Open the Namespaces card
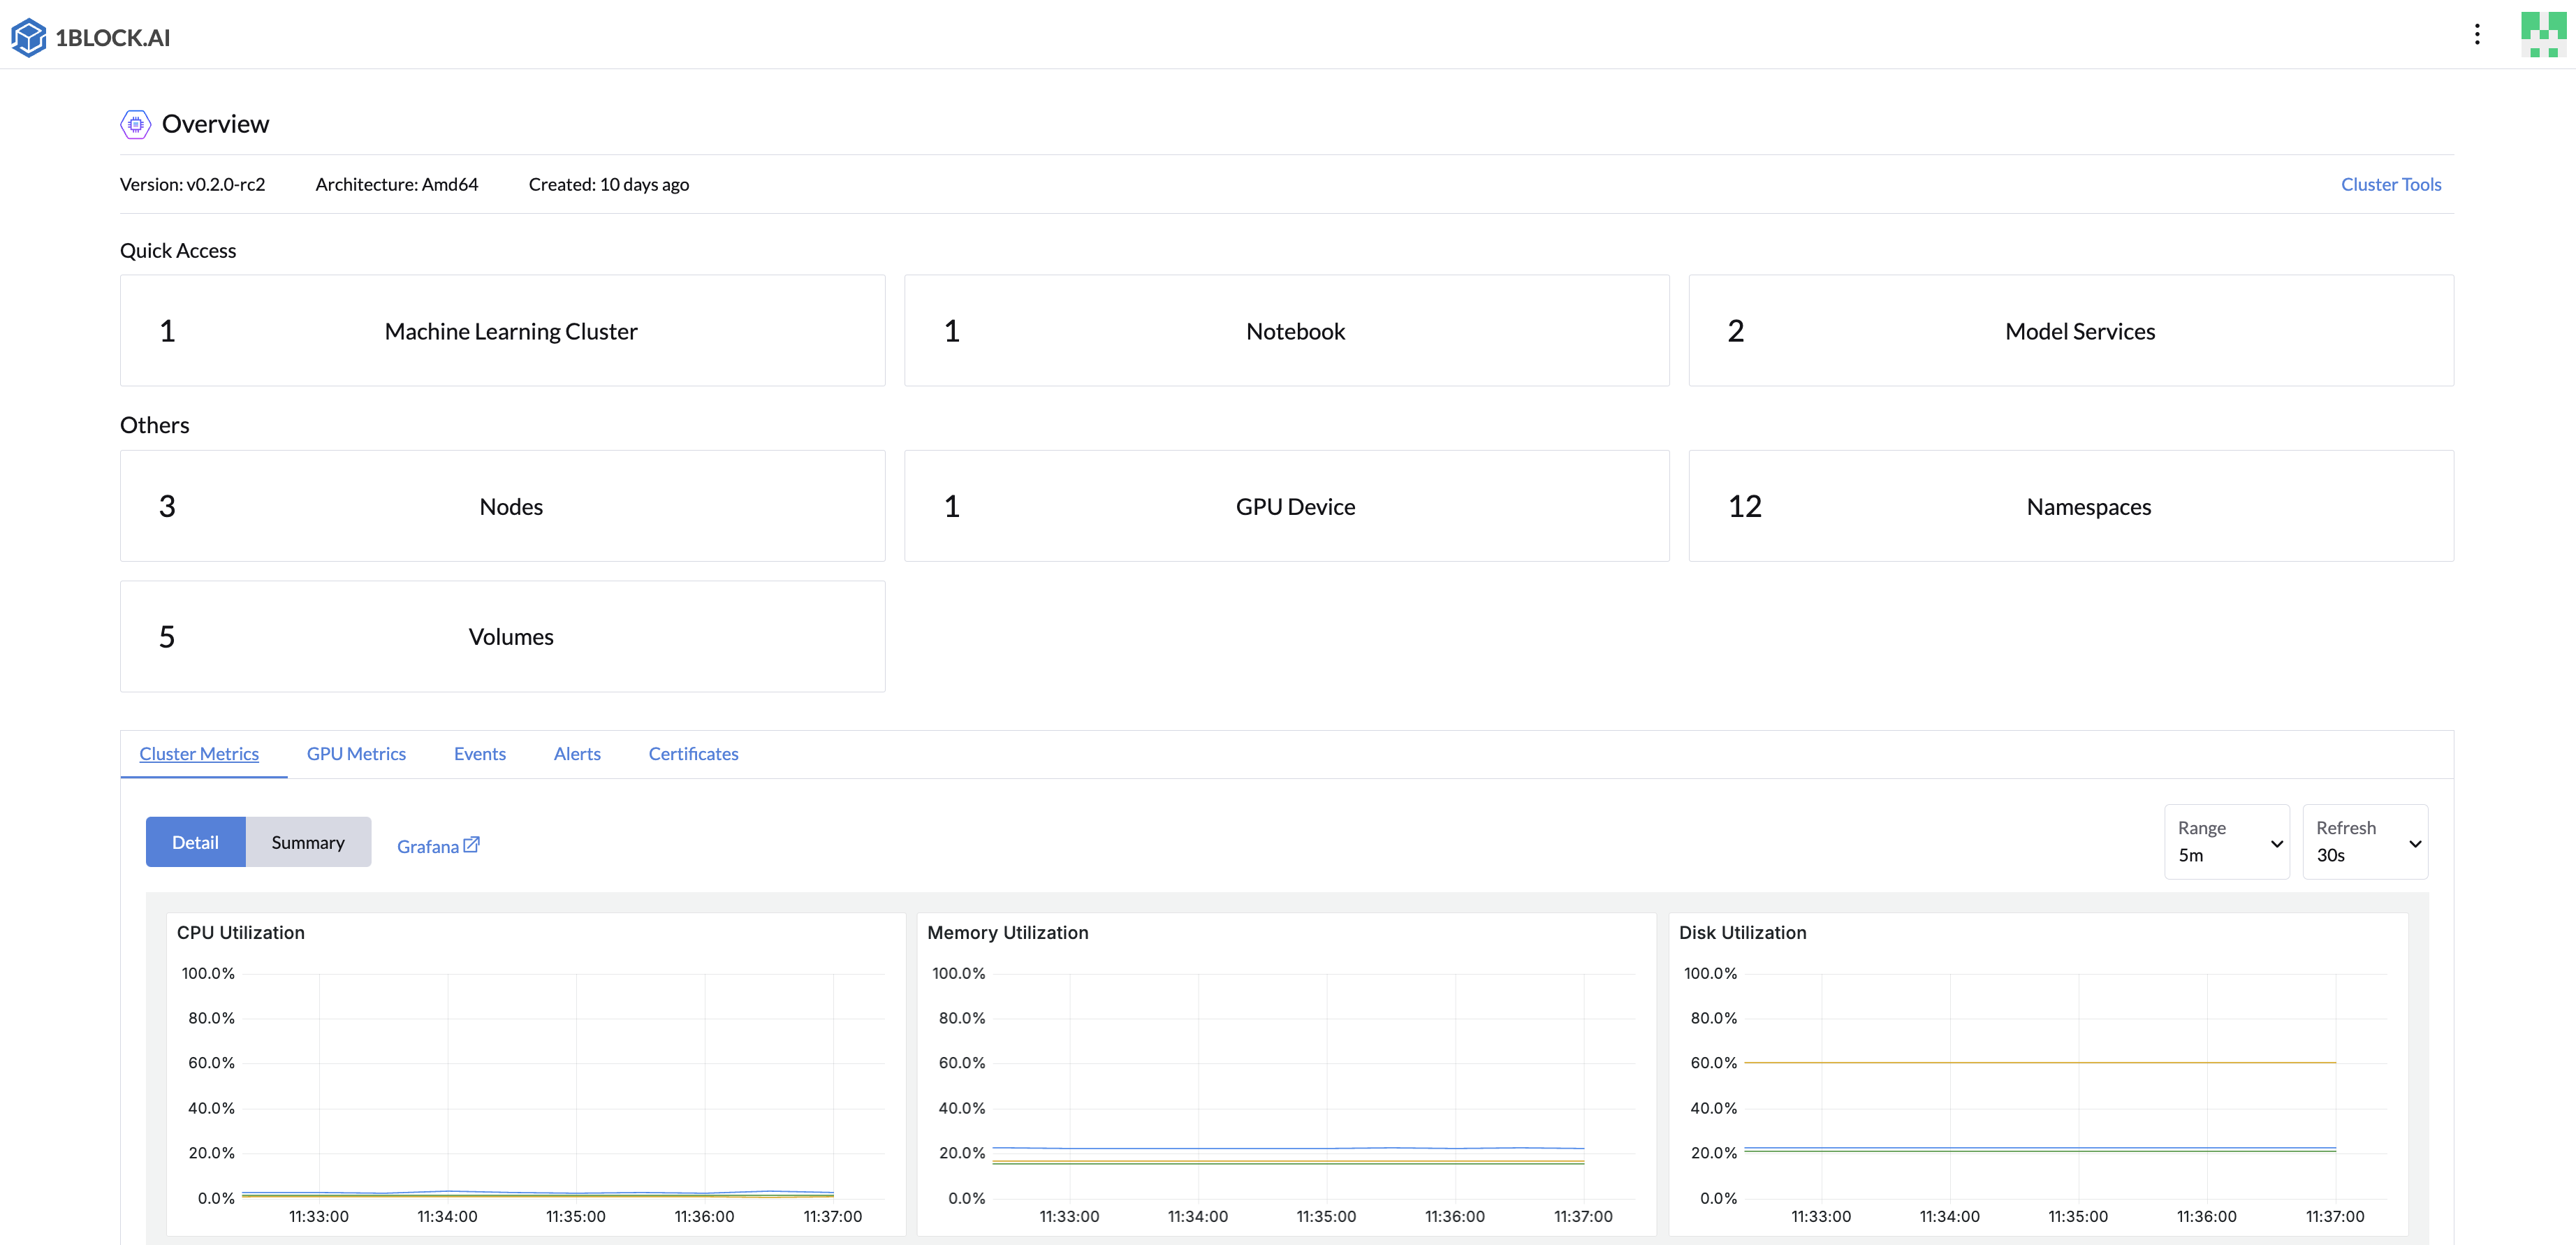The height and width of the screenshot is (1245, 2576). click(x=2071, y=506)
